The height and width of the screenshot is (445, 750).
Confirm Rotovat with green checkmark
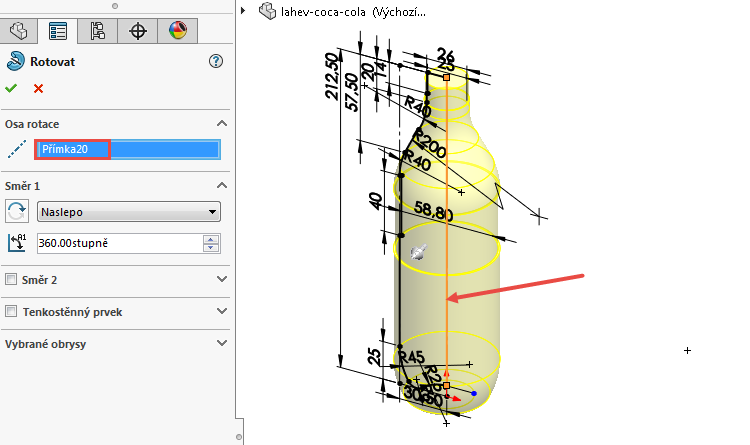(11, 88)
